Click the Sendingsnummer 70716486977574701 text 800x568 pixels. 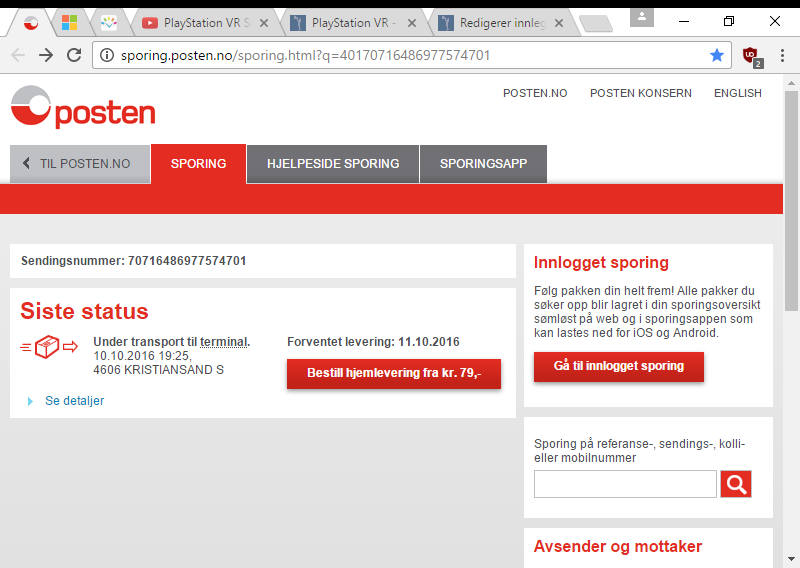134,261
